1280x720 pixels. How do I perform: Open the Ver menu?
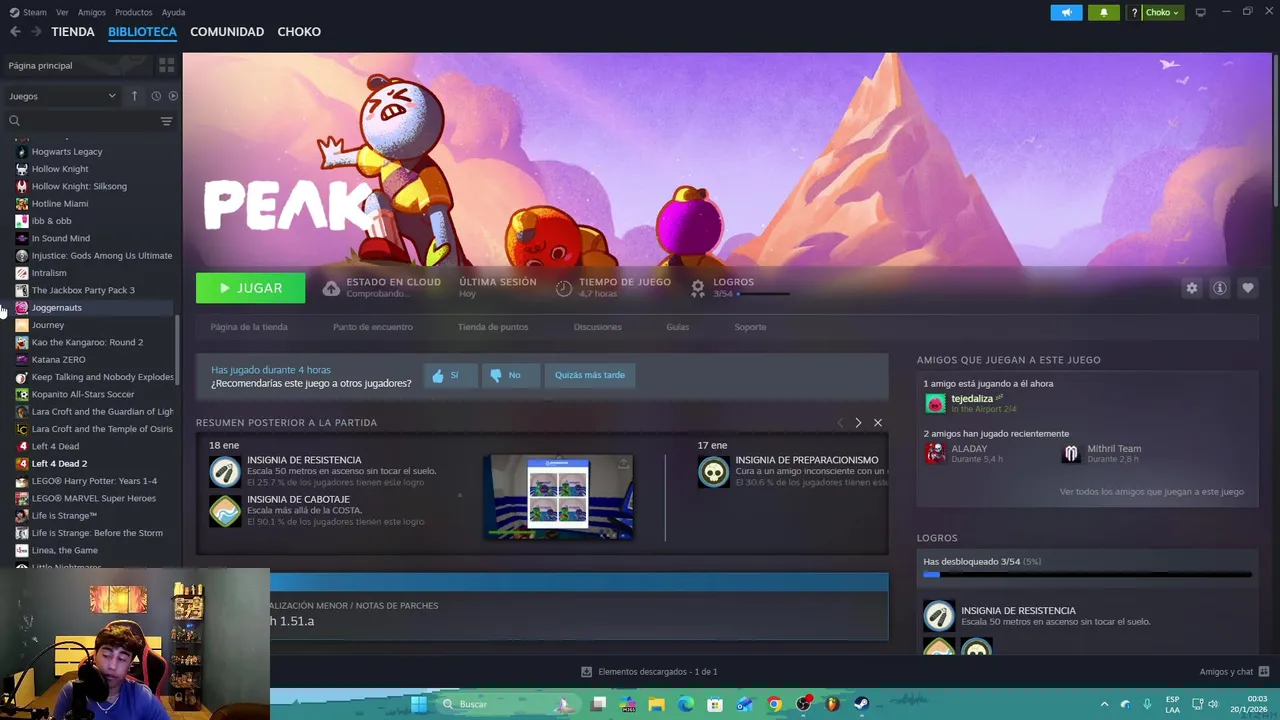(63, 12)
